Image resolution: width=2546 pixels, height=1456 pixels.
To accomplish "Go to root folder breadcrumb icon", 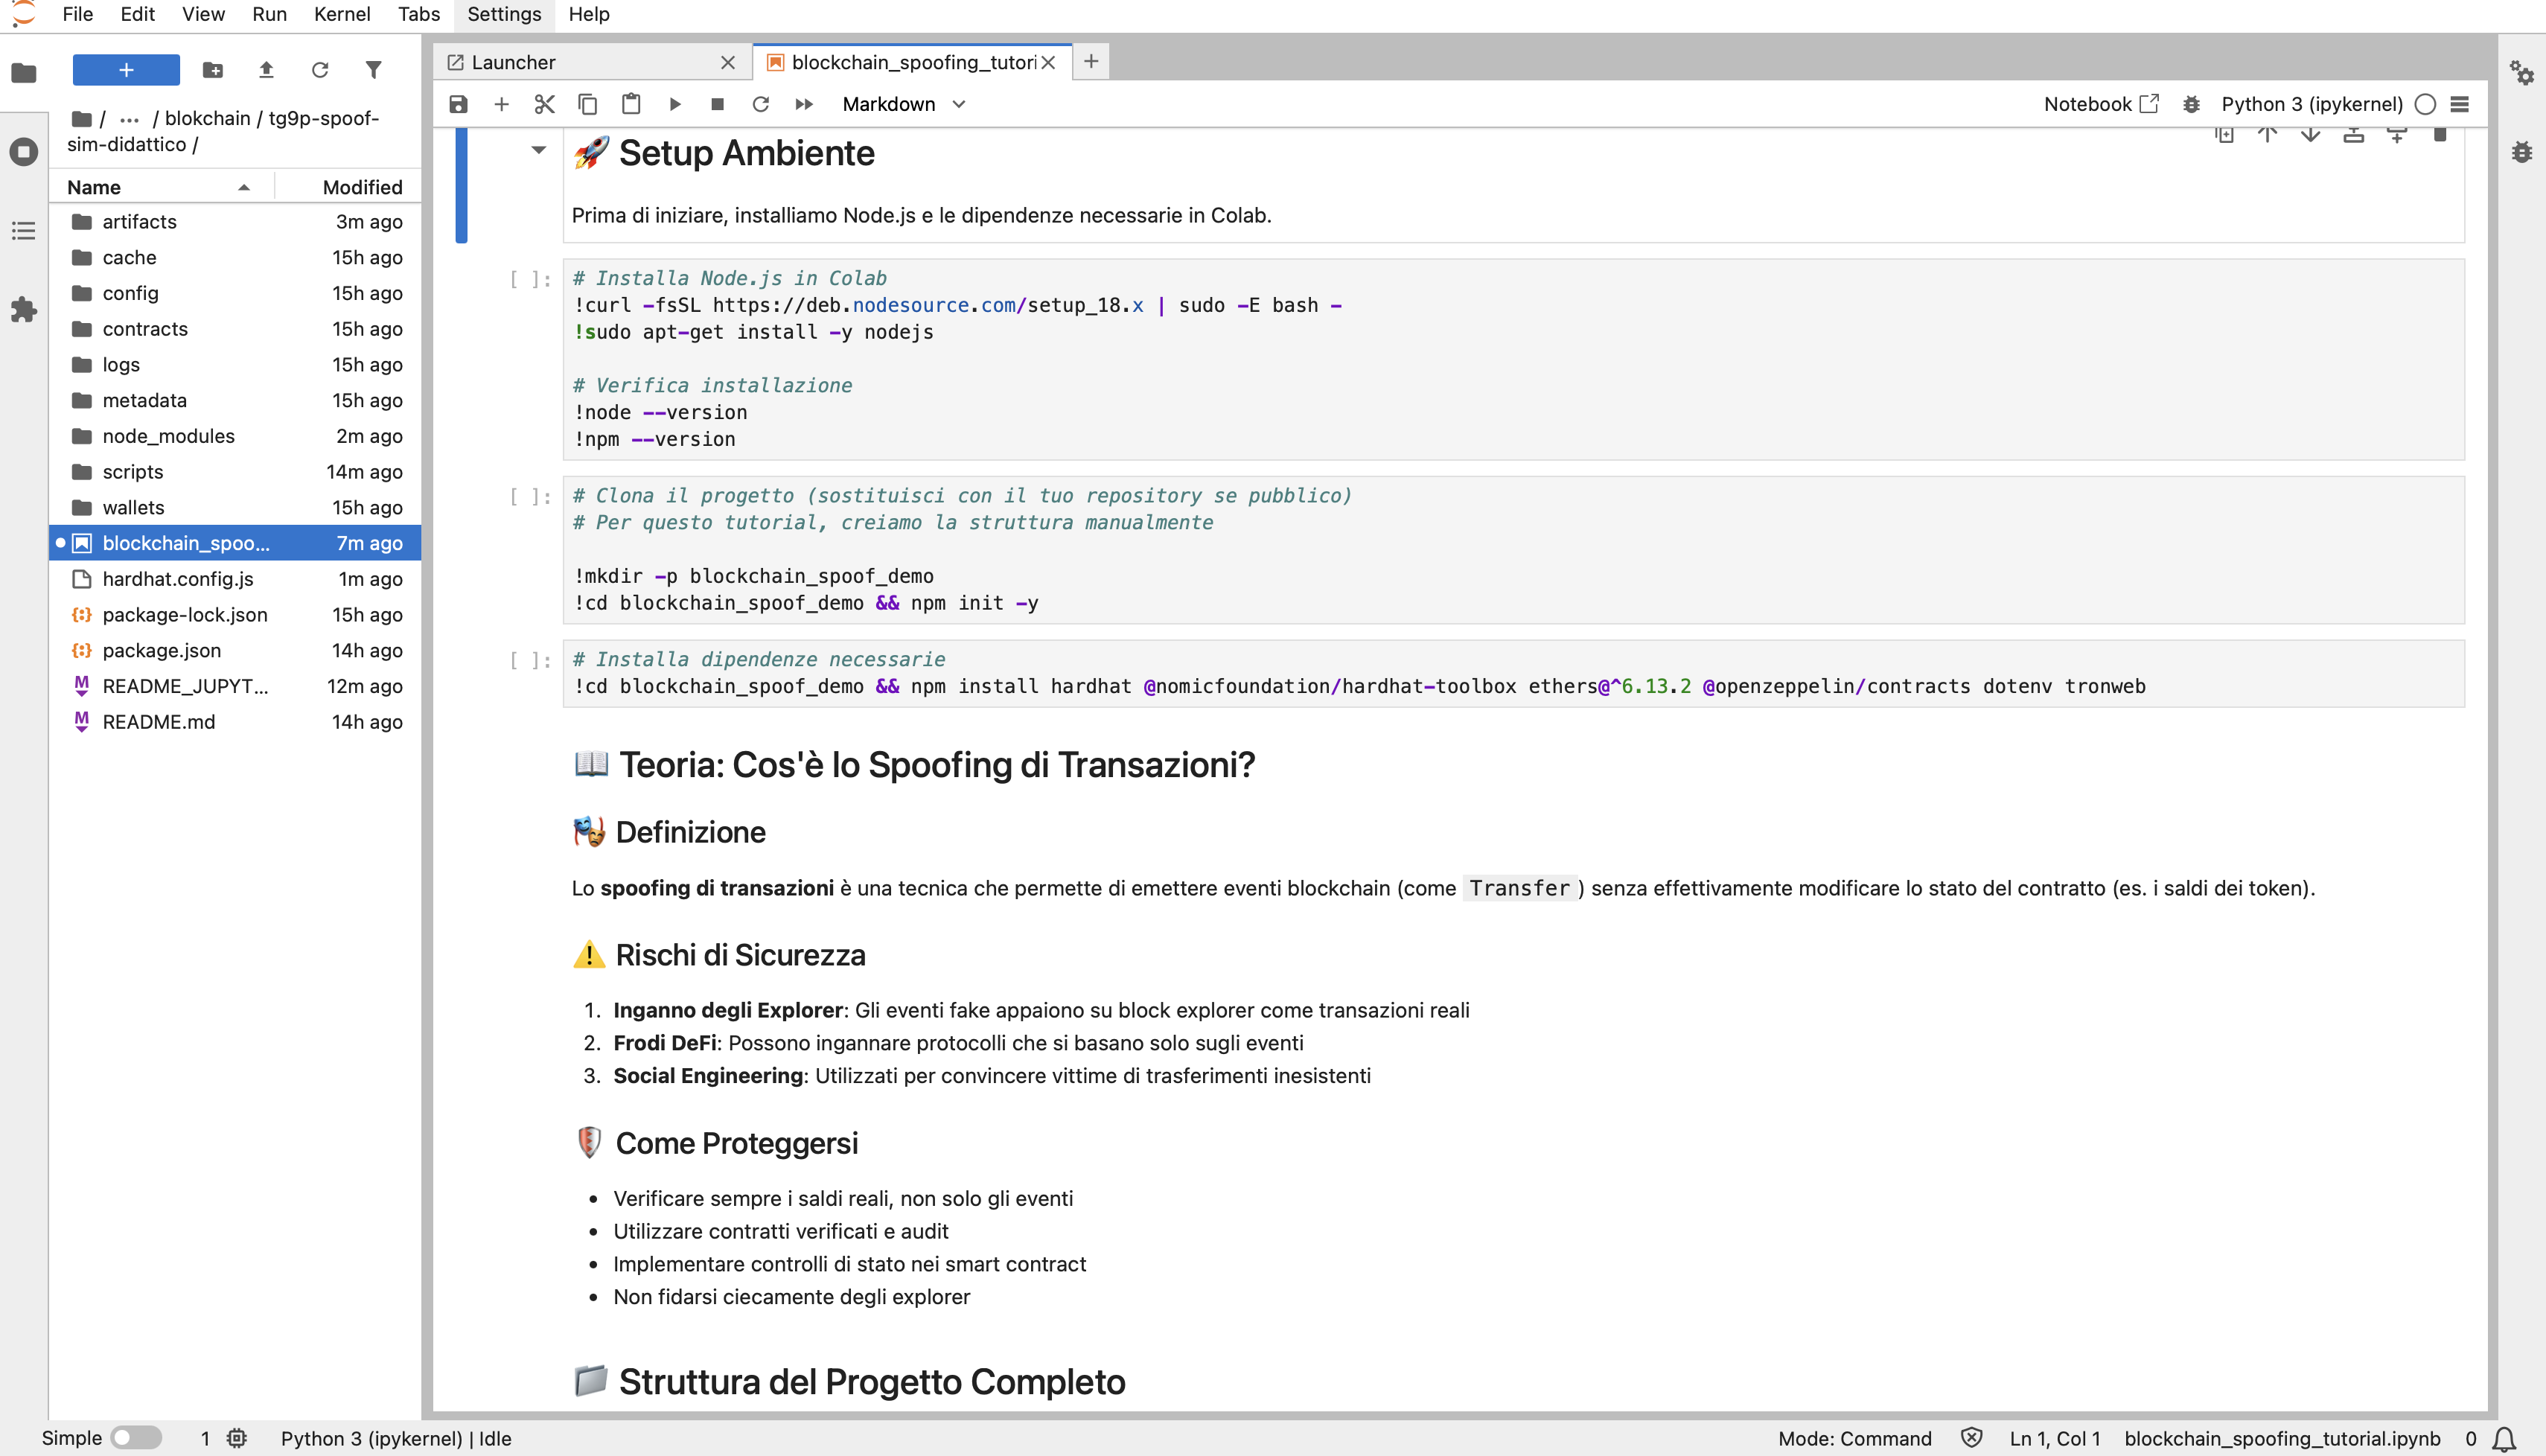I will (x=82, y=119).
